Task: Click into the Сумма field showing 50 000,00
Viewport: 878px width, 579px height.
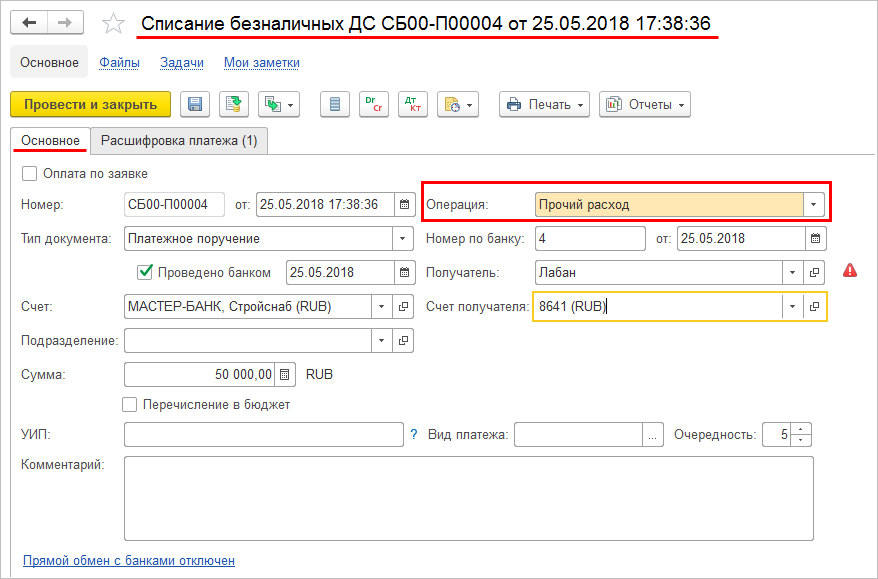Action: pos(200,375)
